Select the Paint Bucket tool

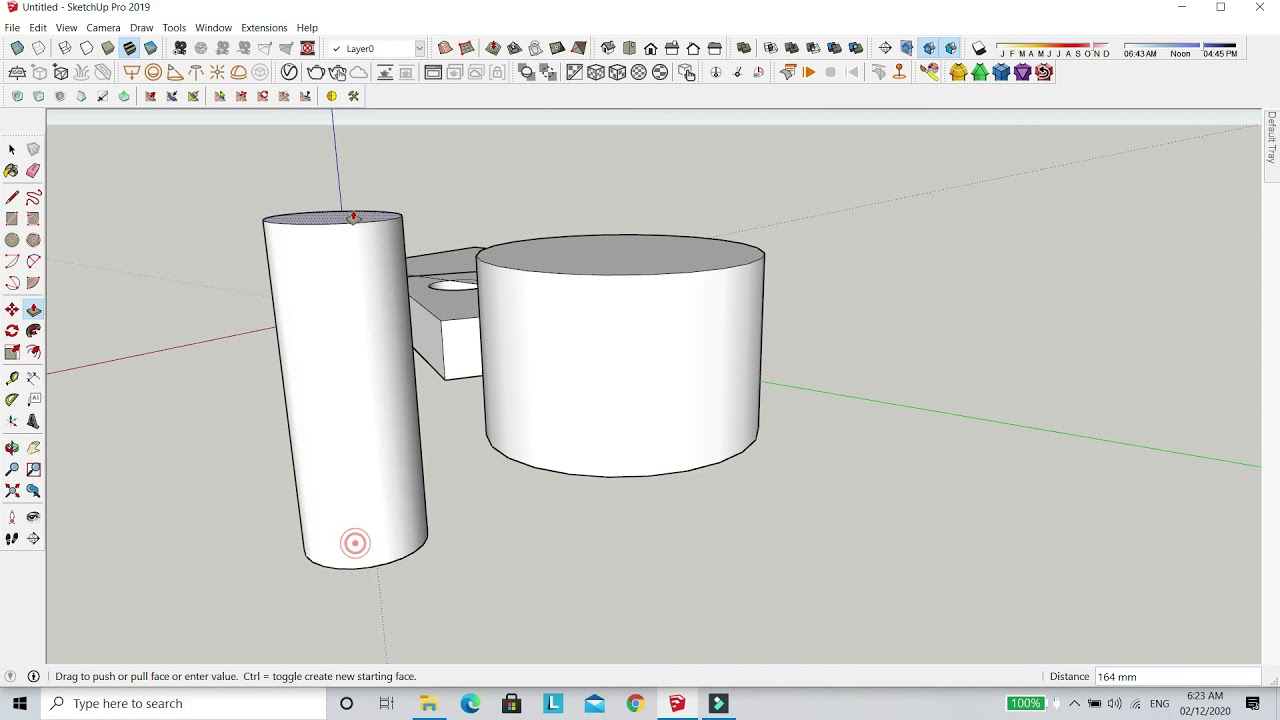pos(11,171)
